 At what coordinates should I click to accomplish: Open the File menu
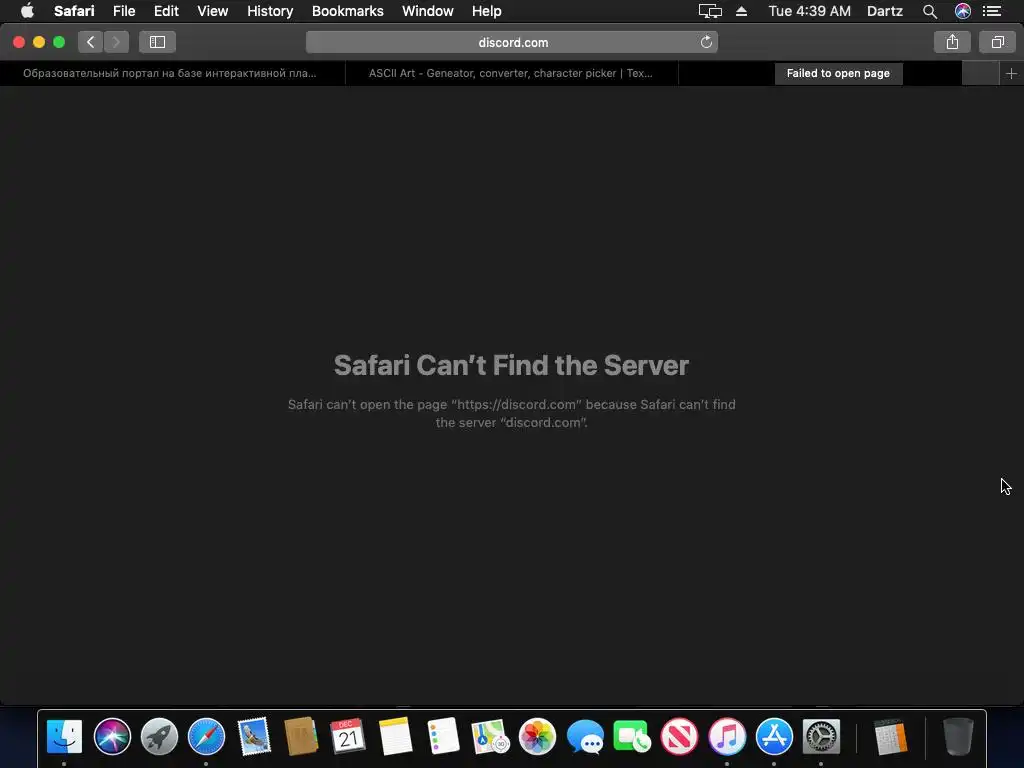pyautogui.click(x=123, y=11)
